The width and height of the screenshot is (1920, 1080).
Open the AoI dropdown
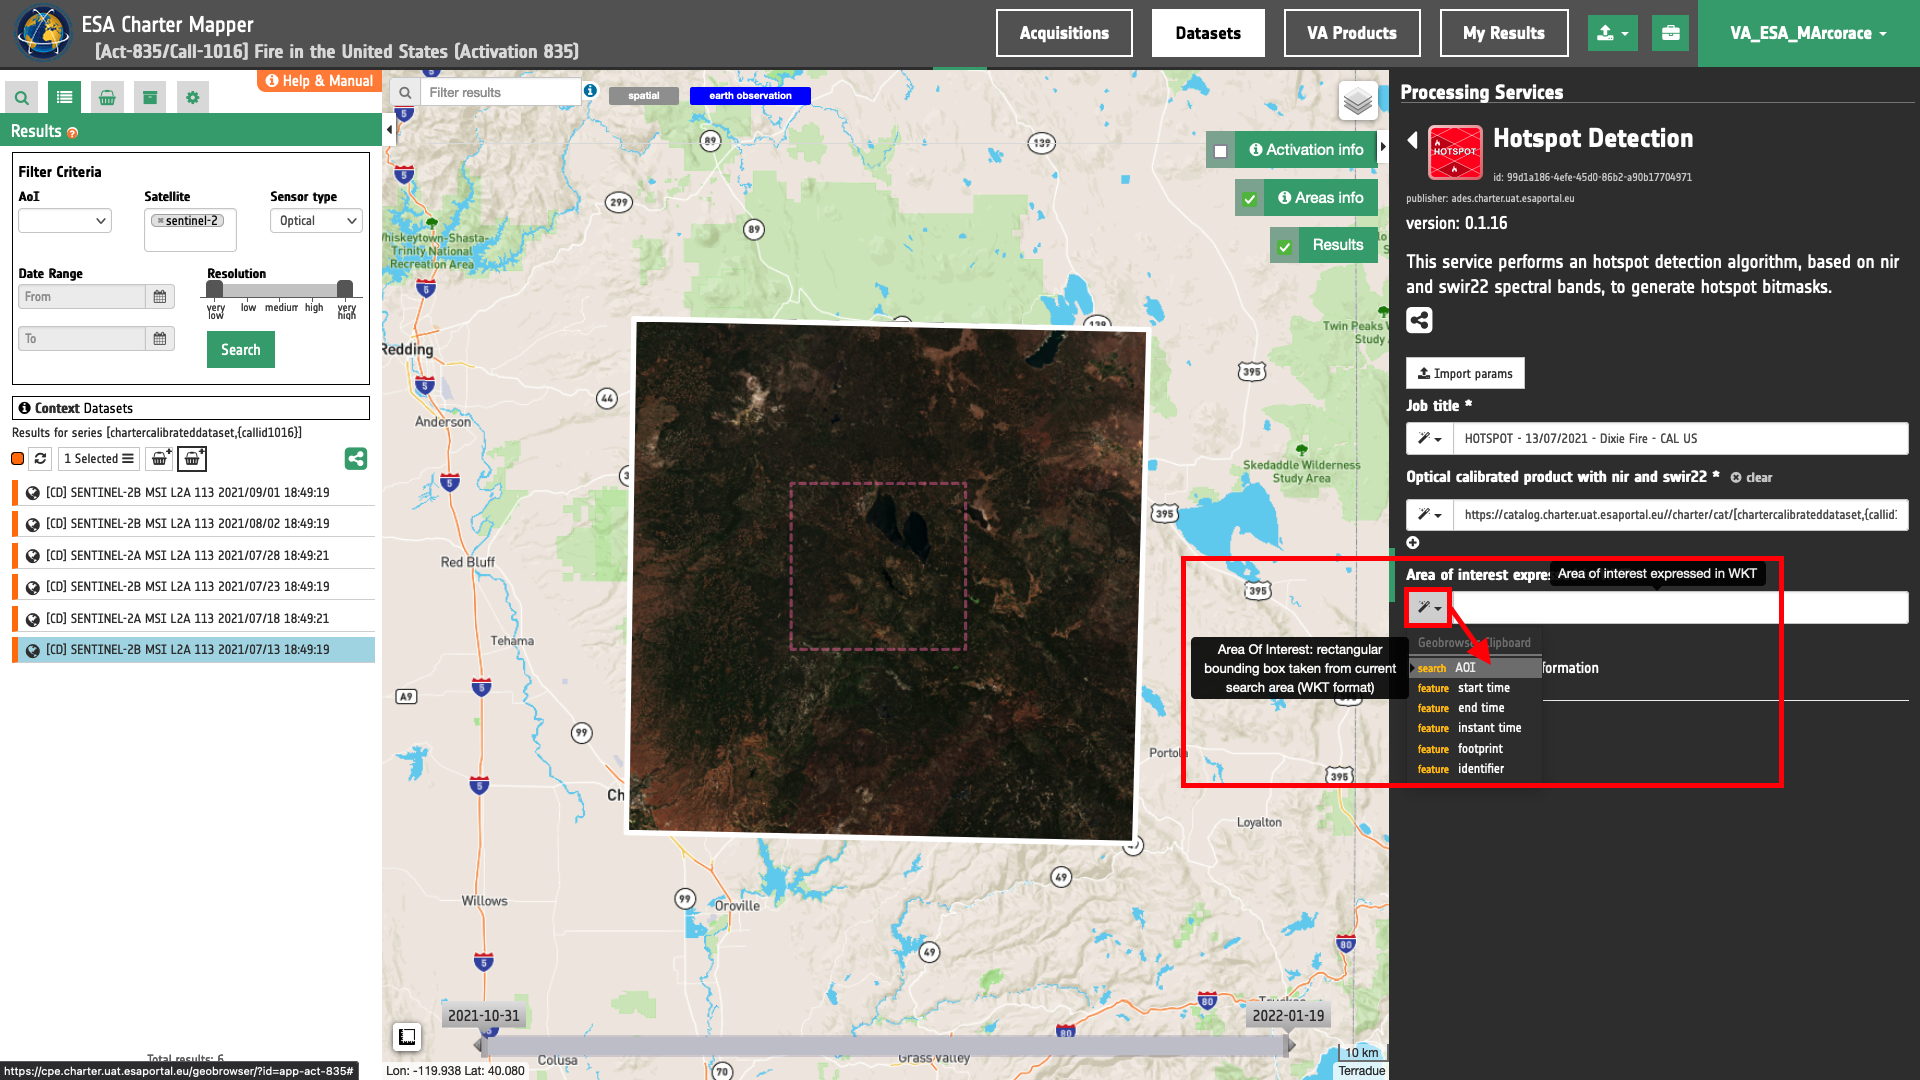click(x=65, y=221)
